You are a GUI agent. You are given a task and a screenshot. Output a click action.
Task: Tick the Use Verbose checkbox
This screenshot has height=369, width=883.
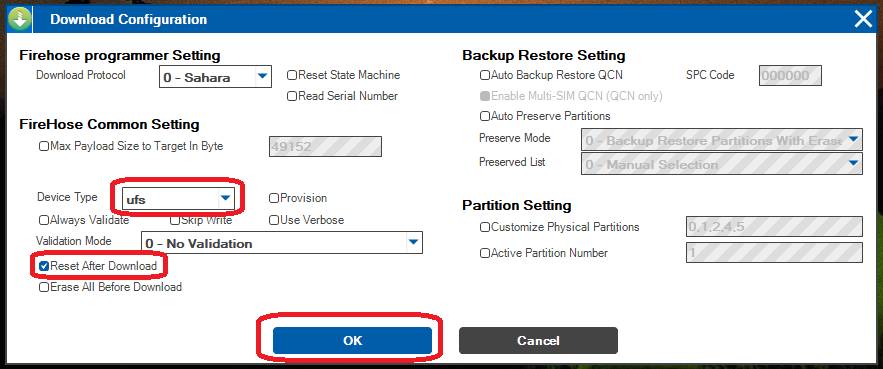coord(274,220)
